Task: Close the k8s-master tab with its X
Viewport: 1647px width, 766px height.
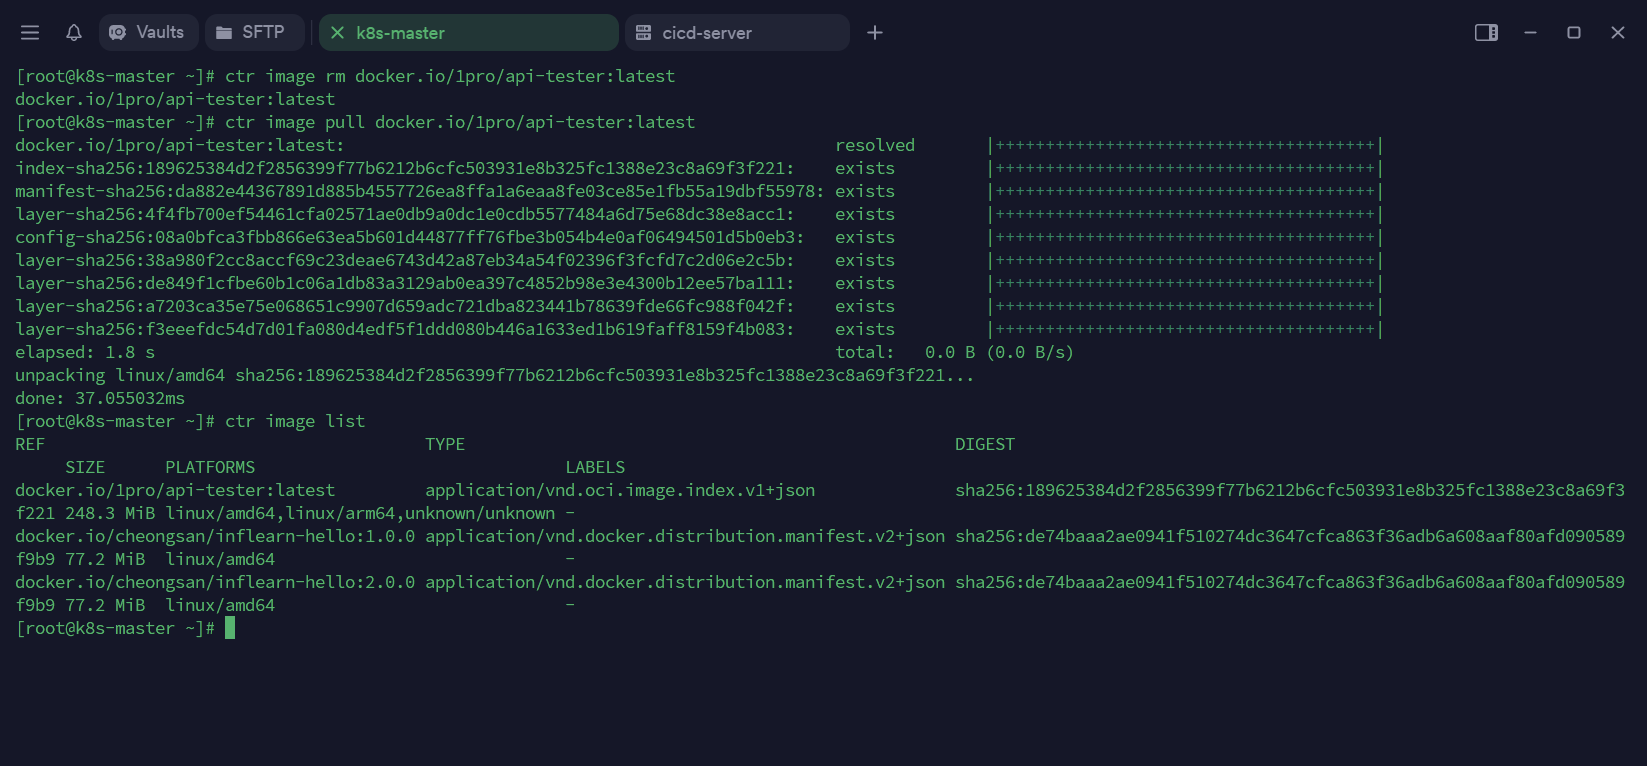Action: pyautogui.click(x=337, y=33)
